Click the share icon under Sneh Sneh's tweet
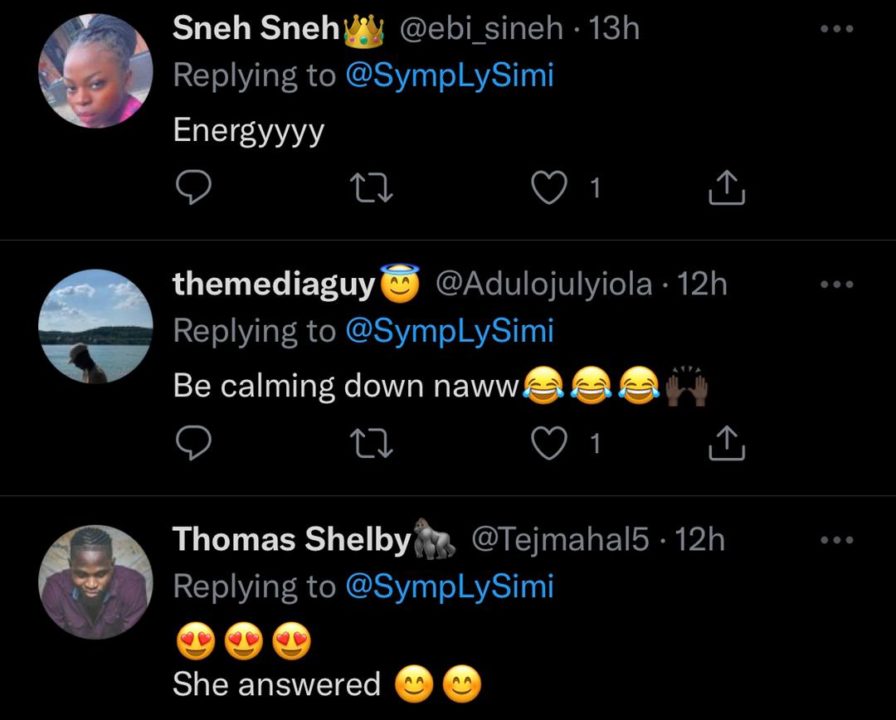Viewport: 896px width, 720px height. pos(727,186)
